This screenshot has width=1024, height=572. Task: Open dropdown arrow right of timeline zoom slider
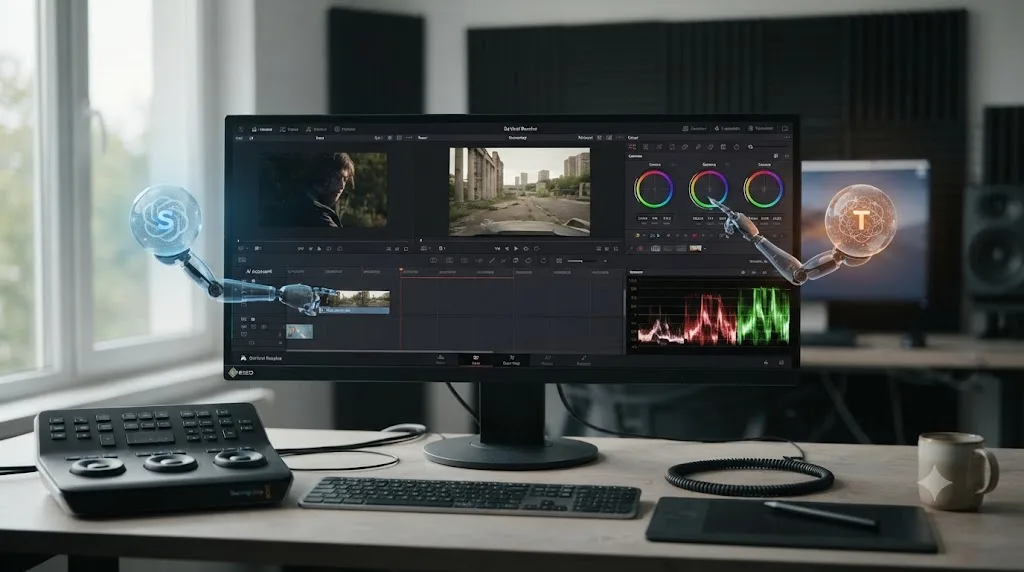tap(605, 261)
